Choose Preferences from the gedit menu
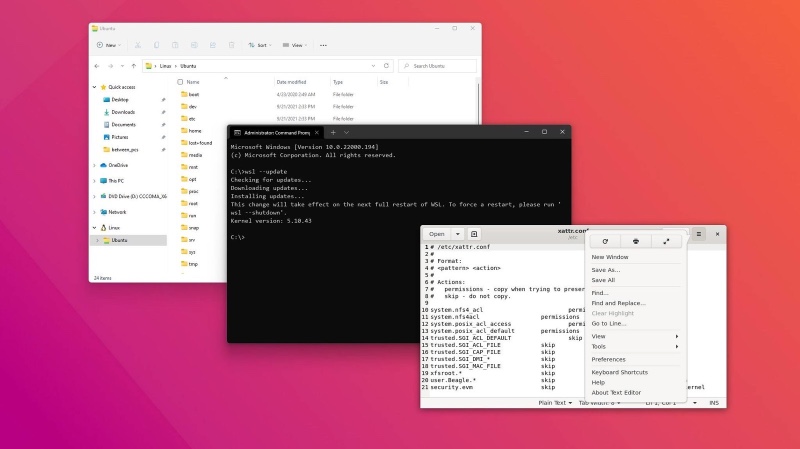Image resolution: width=800 pixels, height=449 pixels. tap(608, 359)
